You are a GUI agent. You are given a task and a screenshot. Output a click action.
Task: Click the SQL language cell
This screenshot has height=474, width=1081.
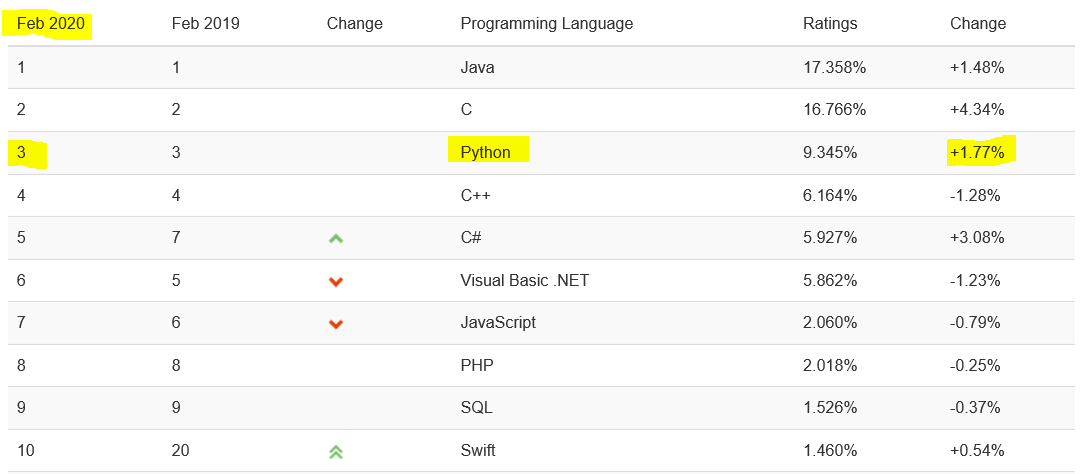click(476, 408)
